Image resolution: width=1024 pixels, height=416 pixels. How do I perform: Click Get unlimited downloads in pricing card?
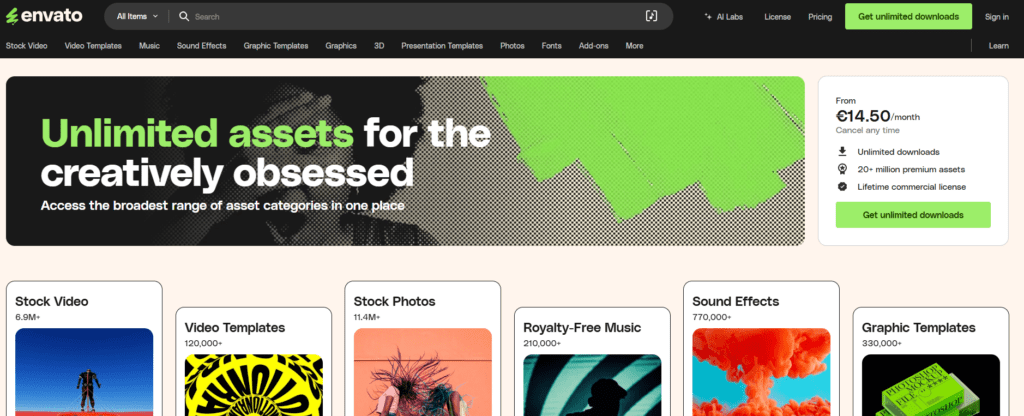[912, 215]
